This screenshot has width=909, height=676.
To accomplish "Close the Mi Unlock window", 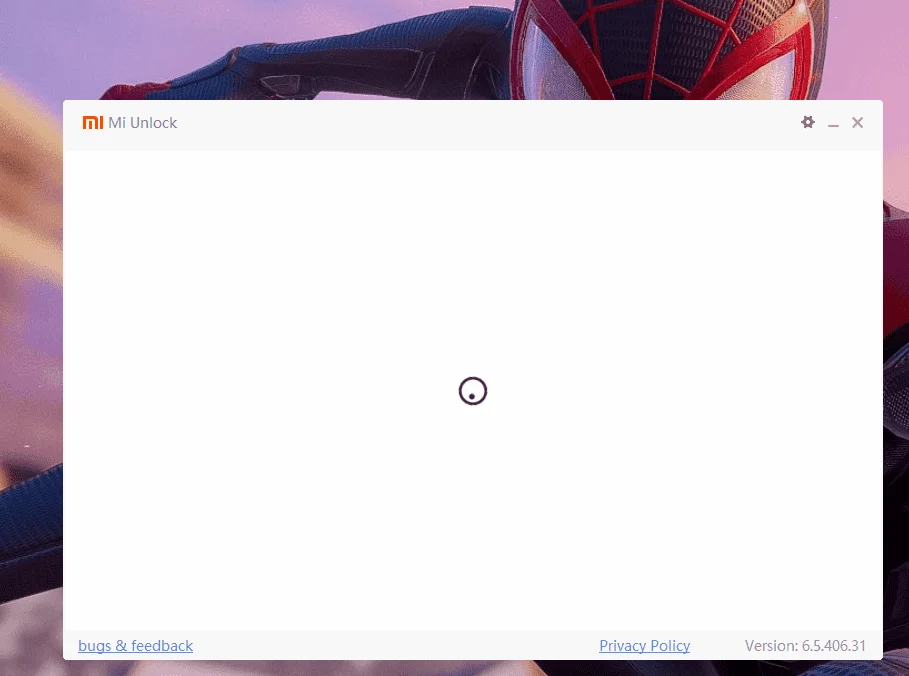I will [857, 122].
